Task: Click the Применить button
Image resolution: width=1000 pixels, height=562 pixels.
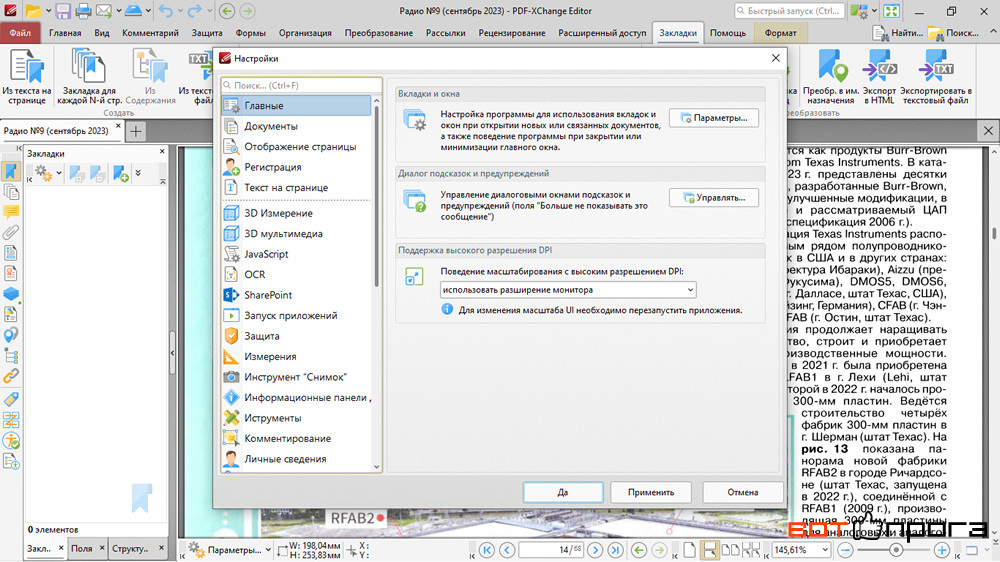Action: coord(651,492)
